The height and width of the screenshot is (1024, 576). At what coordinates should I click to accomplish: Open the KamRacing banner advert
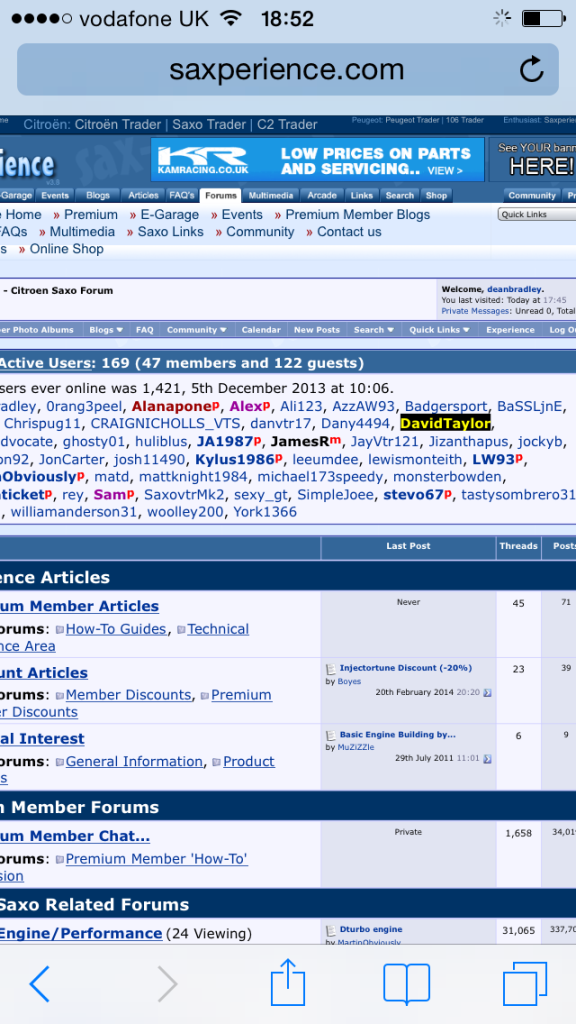(x=317, y=160)
